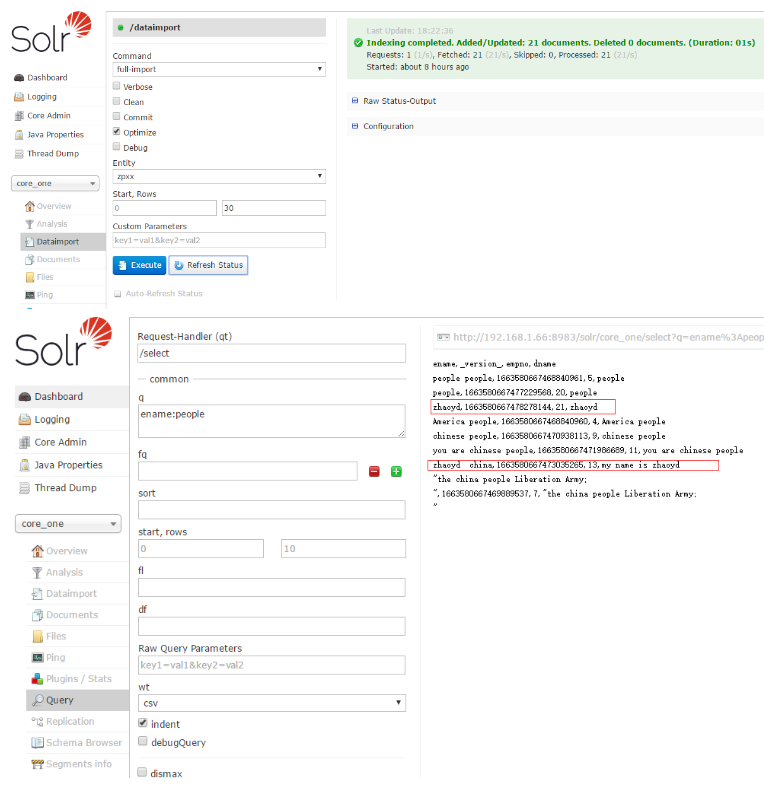The width and height of the screenshot is (764, 788).
Task: Toggle Auto-Refresh Status checkbox
Action: [x=118, y=293]
